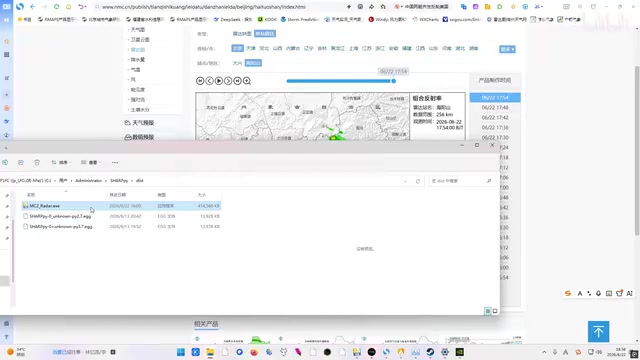Expand the 天气预报 sidebar section
This screenshot has width=640, height=360.
click(139, 122)
